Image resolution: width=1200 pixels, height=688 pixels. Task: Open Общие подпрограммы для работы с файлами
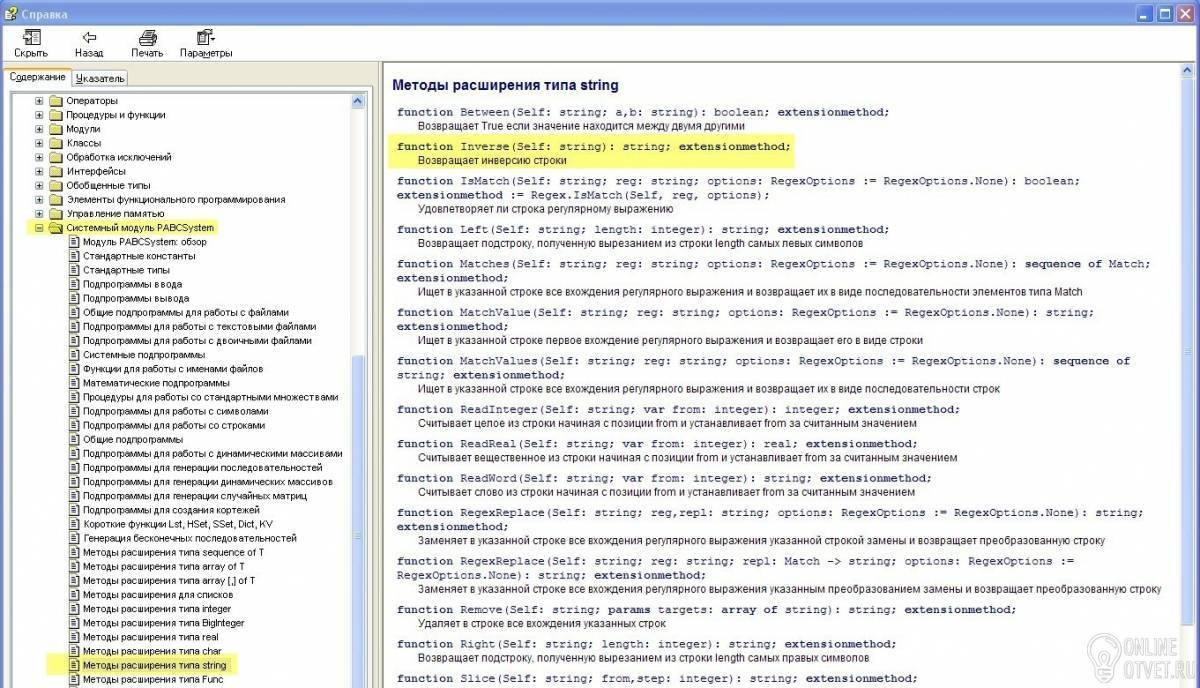186,312
